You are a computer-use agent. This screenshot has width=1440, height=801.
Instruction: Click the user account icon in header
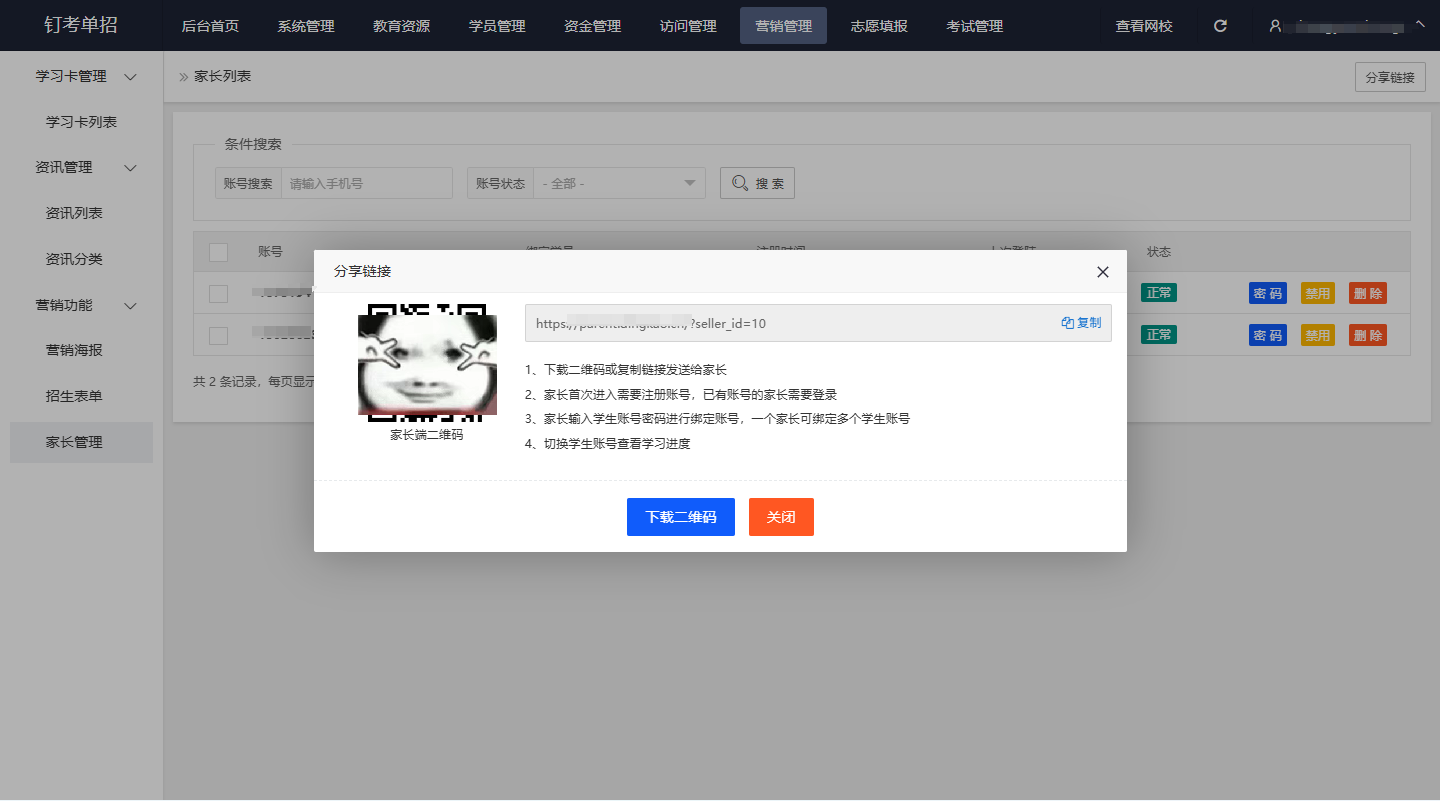point(1275,26)
